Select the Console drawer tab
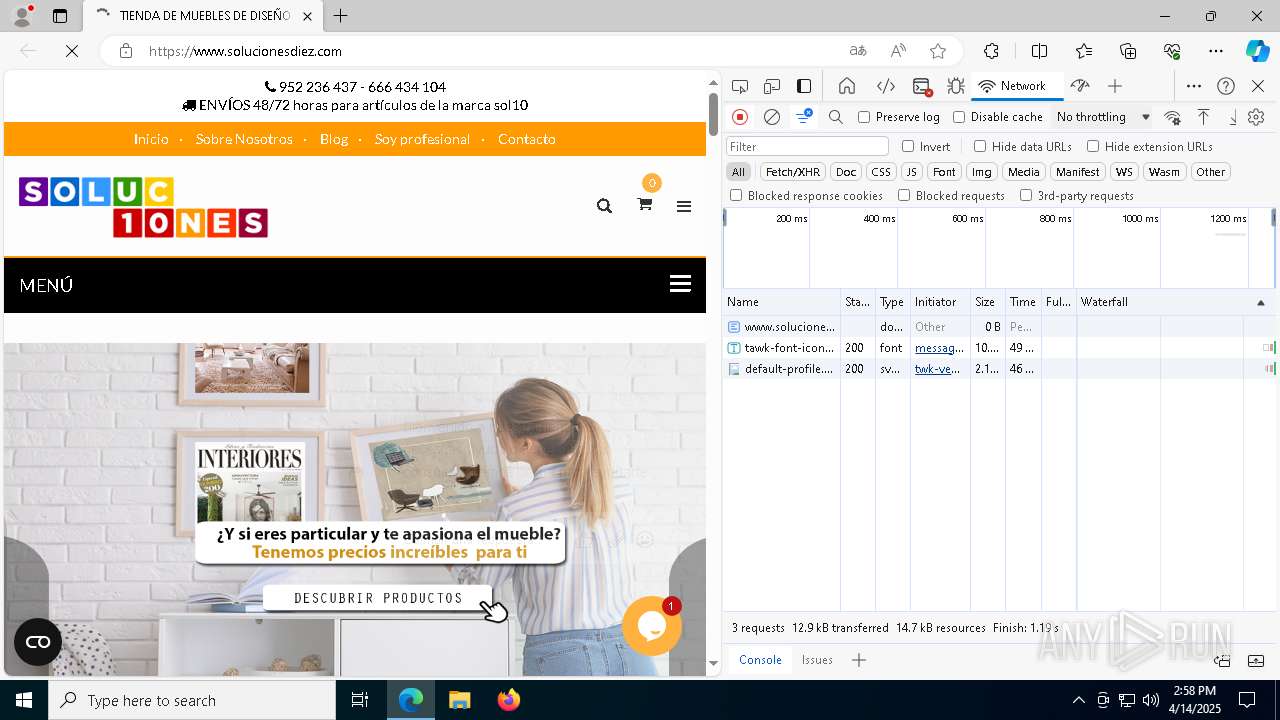The height and width of the screenshot is (720, 1280). point(760,660)
